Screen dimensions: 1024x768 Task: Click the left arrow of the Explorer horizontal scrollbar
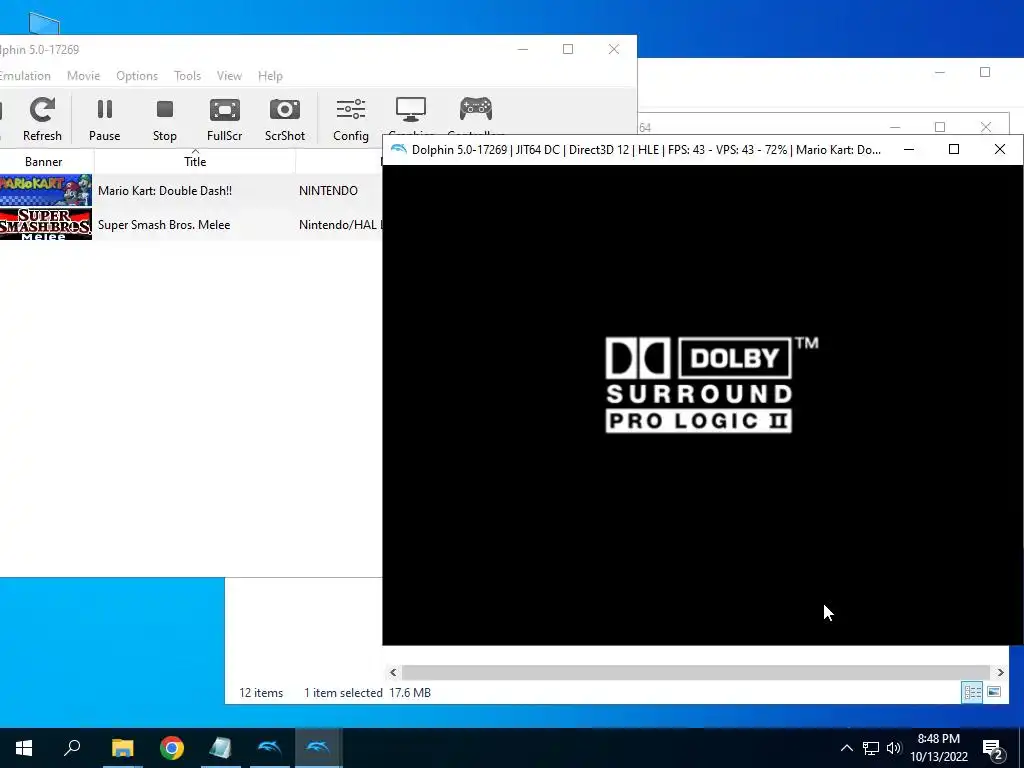point(393,672)
